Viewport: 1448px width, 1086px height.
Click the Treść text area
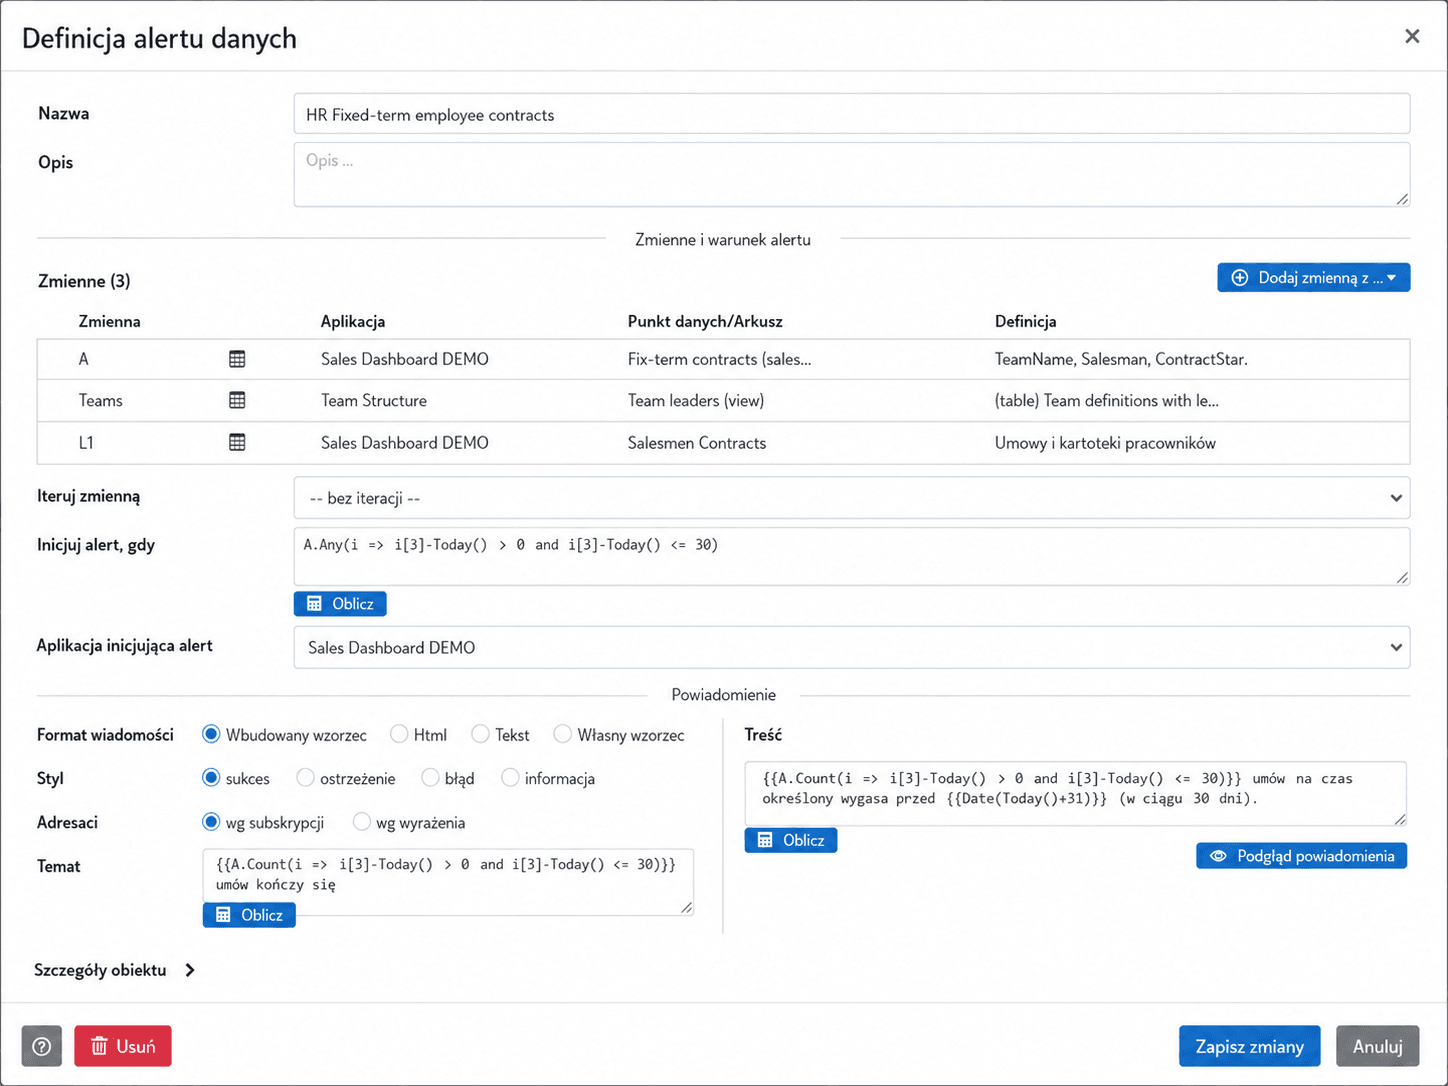pos(1076,793)
